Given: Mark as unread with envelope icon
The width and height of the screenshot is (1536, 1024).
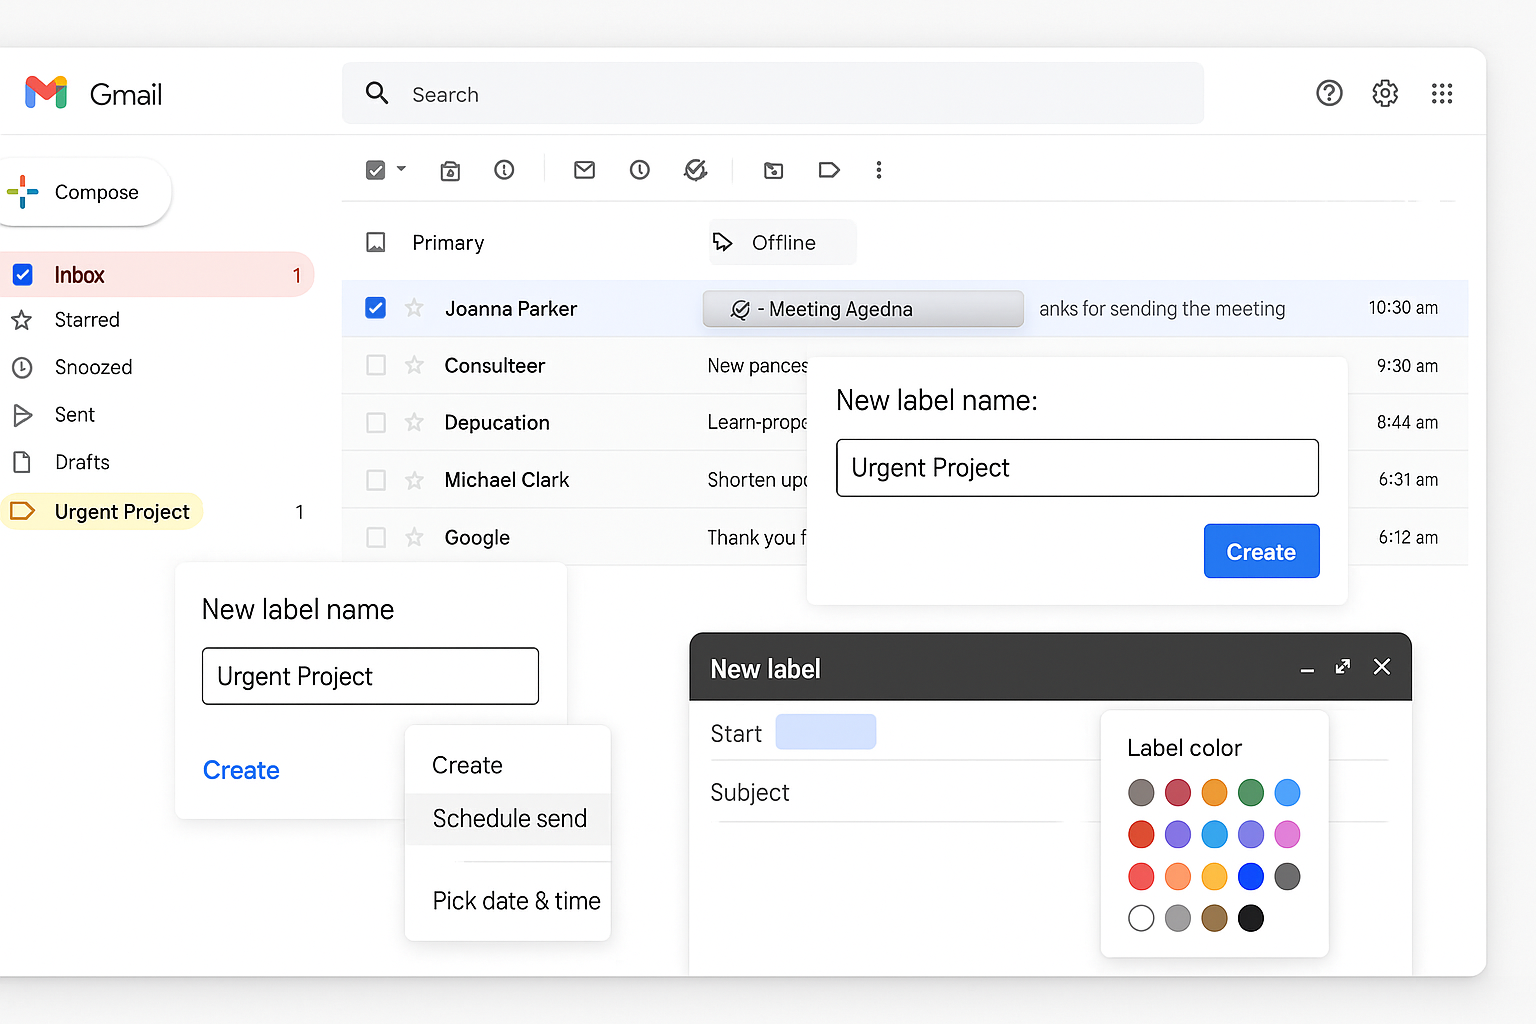Looking at the screenshot, I should 584,170.
